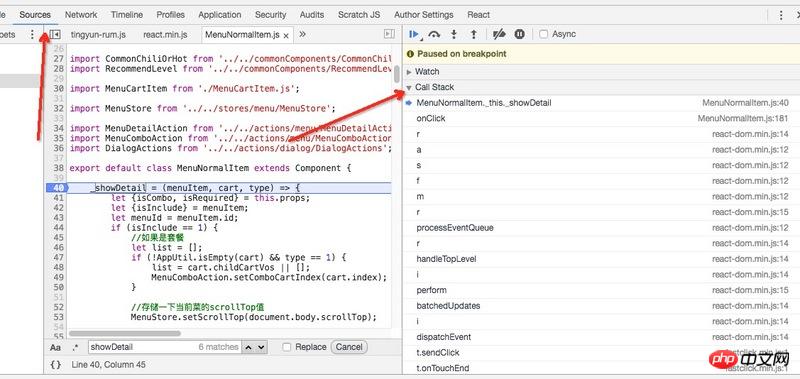Select the f stack frame
The image size is (800, 379).
pyautogui.click(x=601, y=181)
